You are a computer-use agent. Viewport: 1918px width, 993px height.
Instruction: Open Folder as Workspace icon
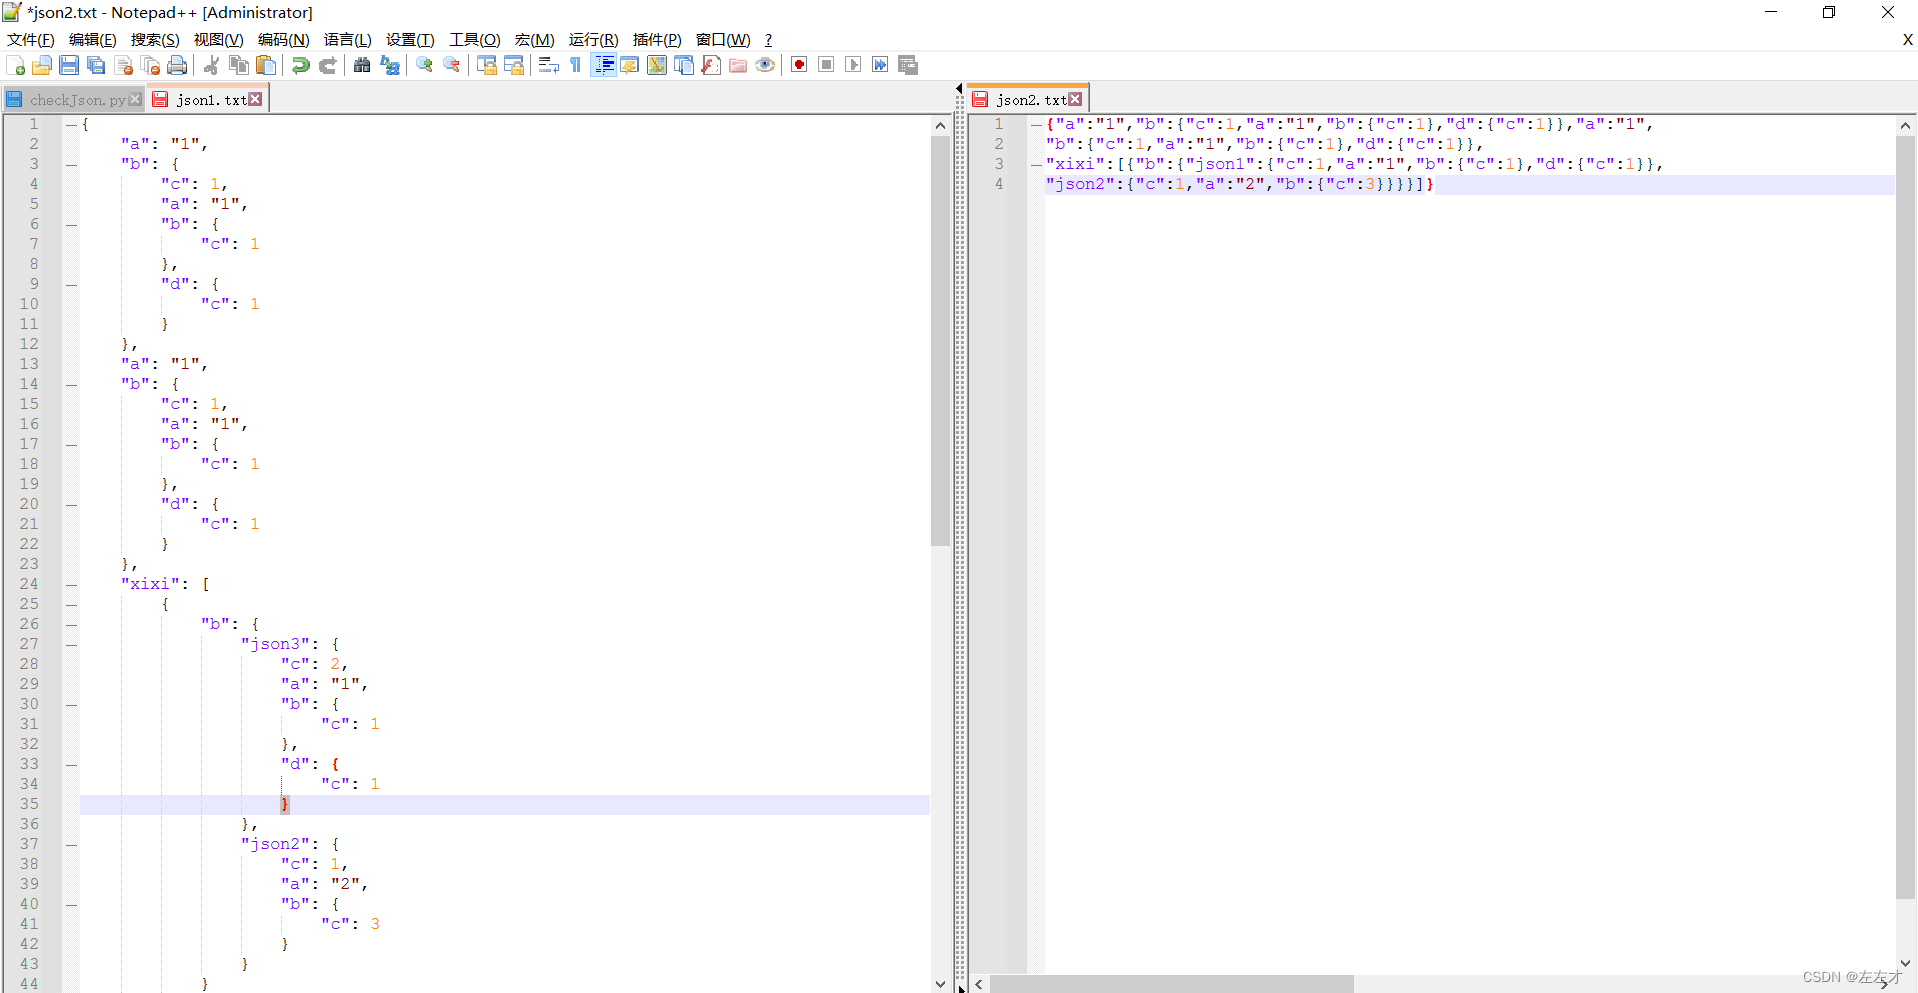[x=738, y=65]
